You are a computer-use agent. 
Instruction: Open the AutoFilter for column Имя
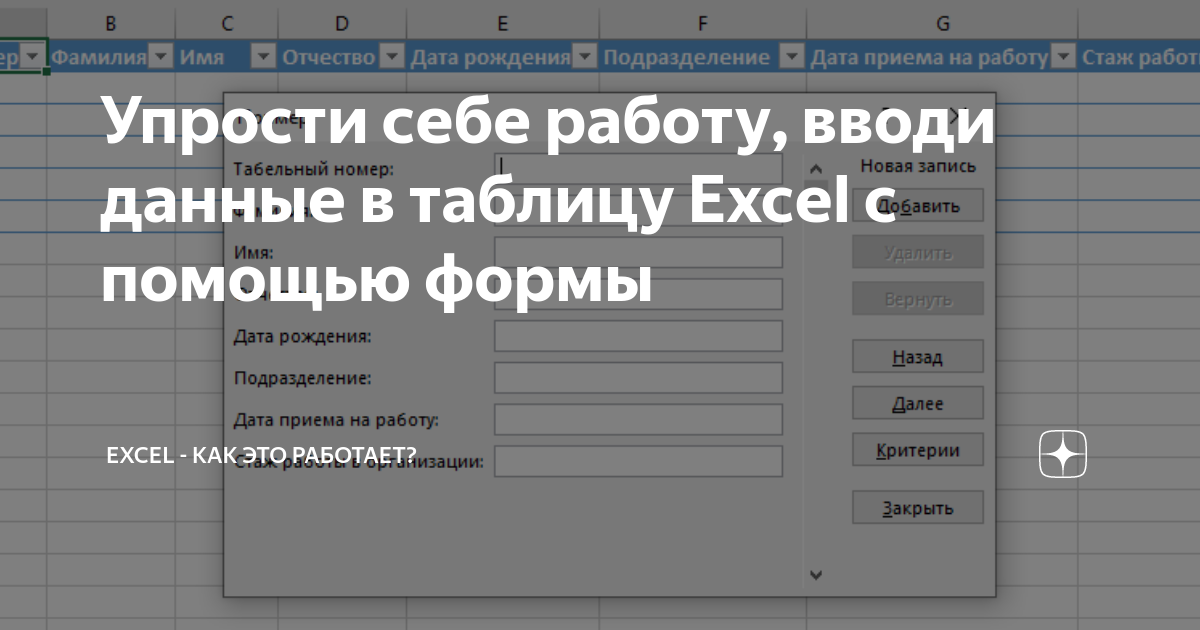263,57
